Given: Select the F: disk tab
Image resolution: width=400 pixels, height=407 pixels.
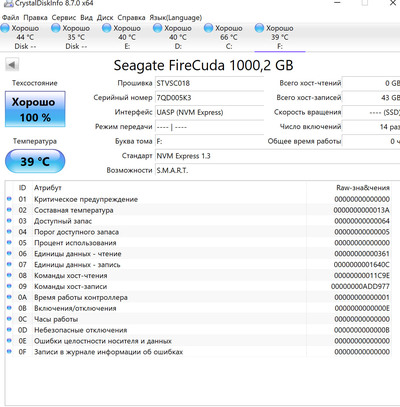Looking at the screenshot, I should pos(280,37).
